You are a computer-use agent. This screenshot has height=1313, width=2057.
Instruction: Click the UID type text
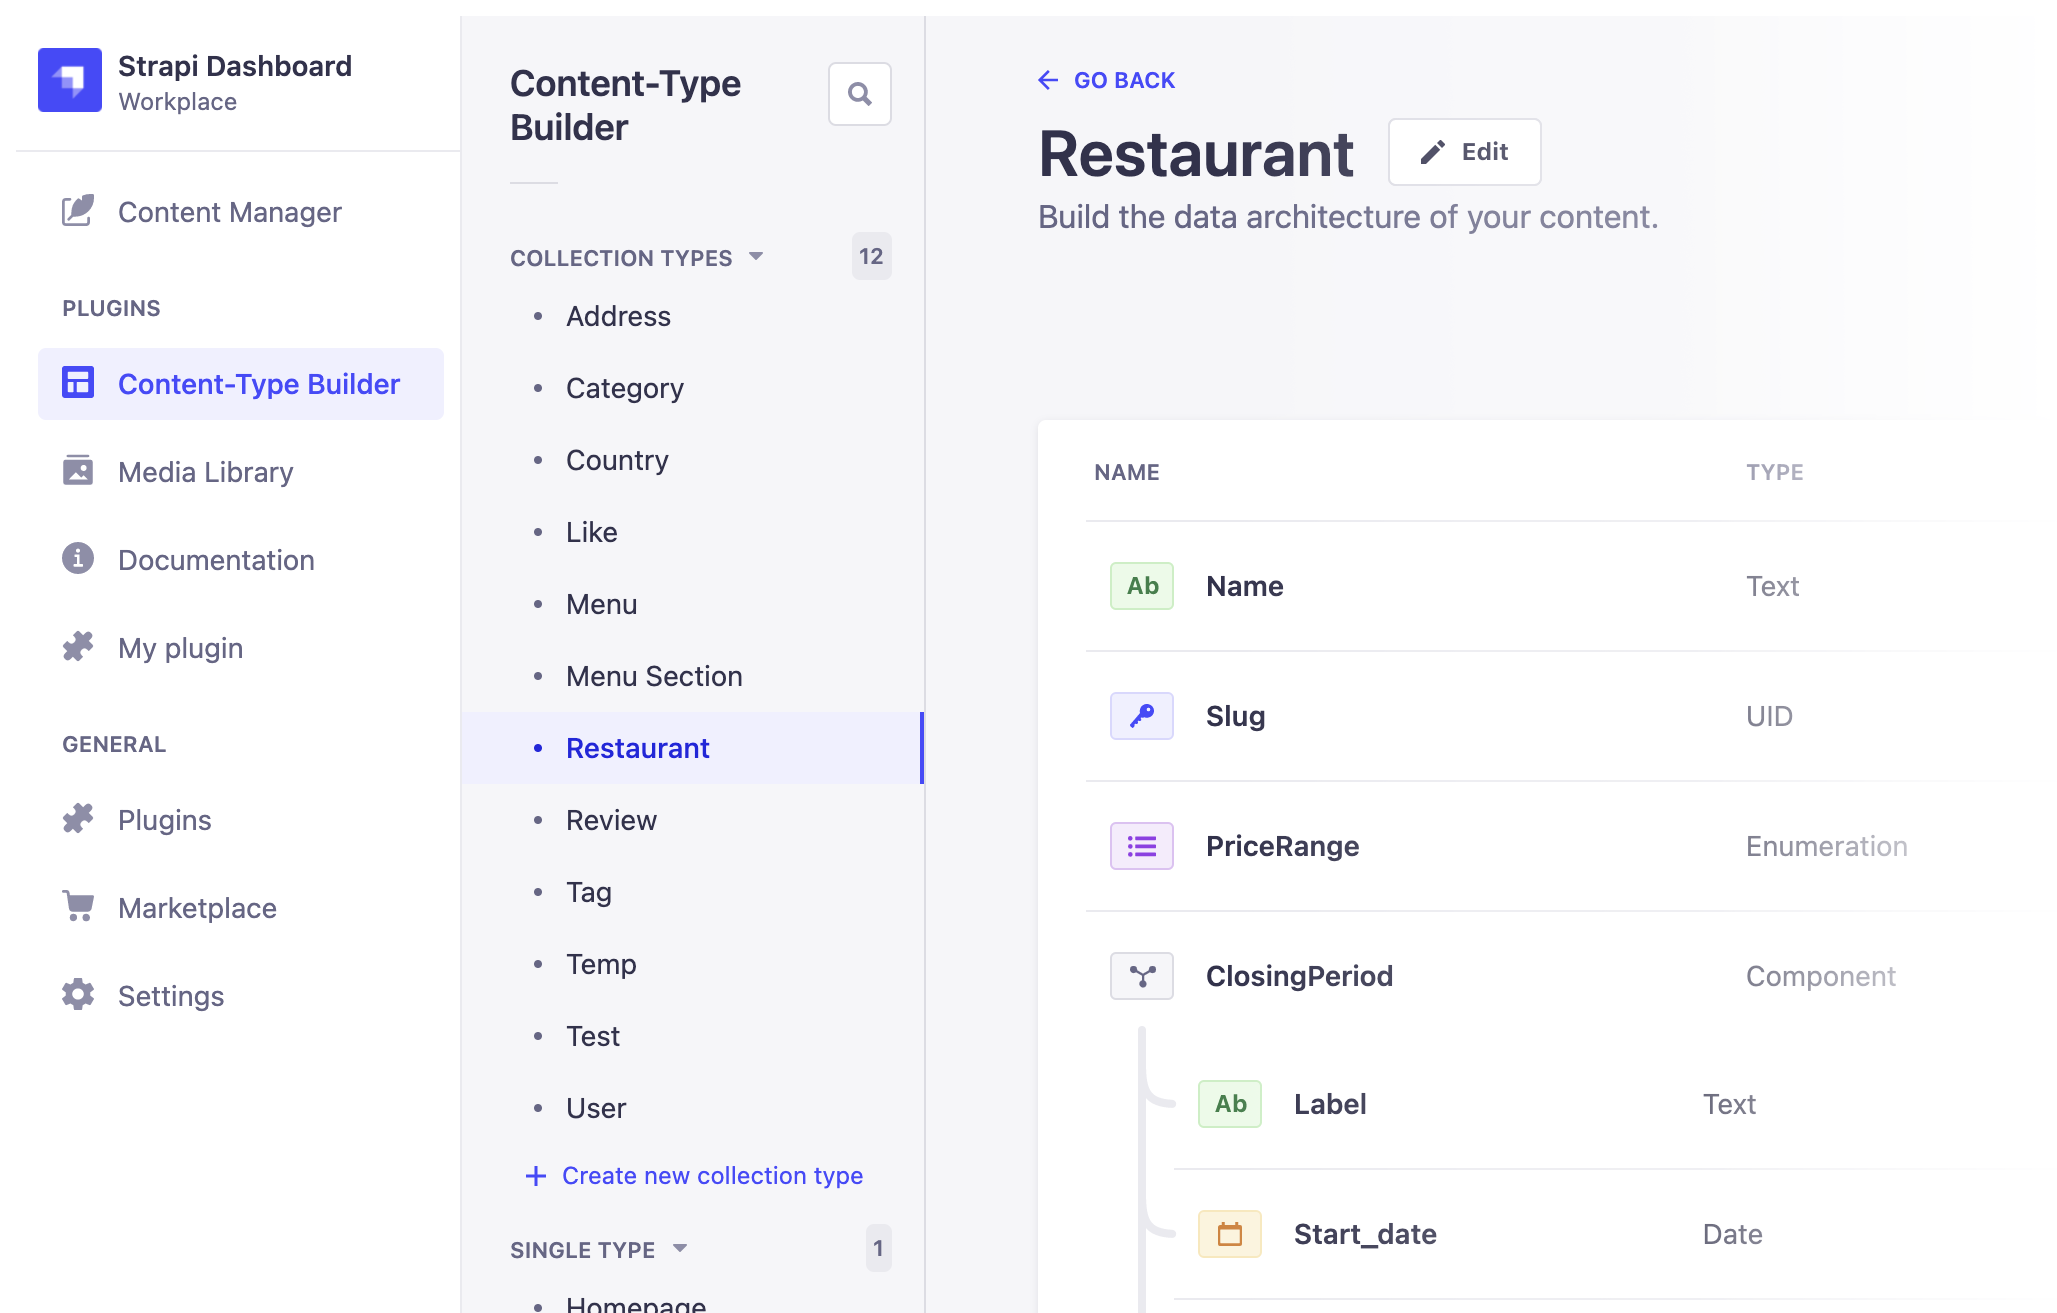click(x=1769, y=716)
